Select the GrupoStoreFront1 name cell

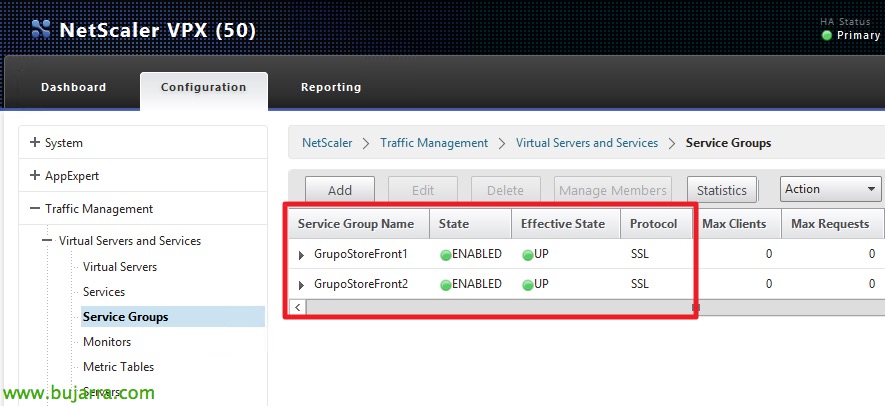click(361, 254)
